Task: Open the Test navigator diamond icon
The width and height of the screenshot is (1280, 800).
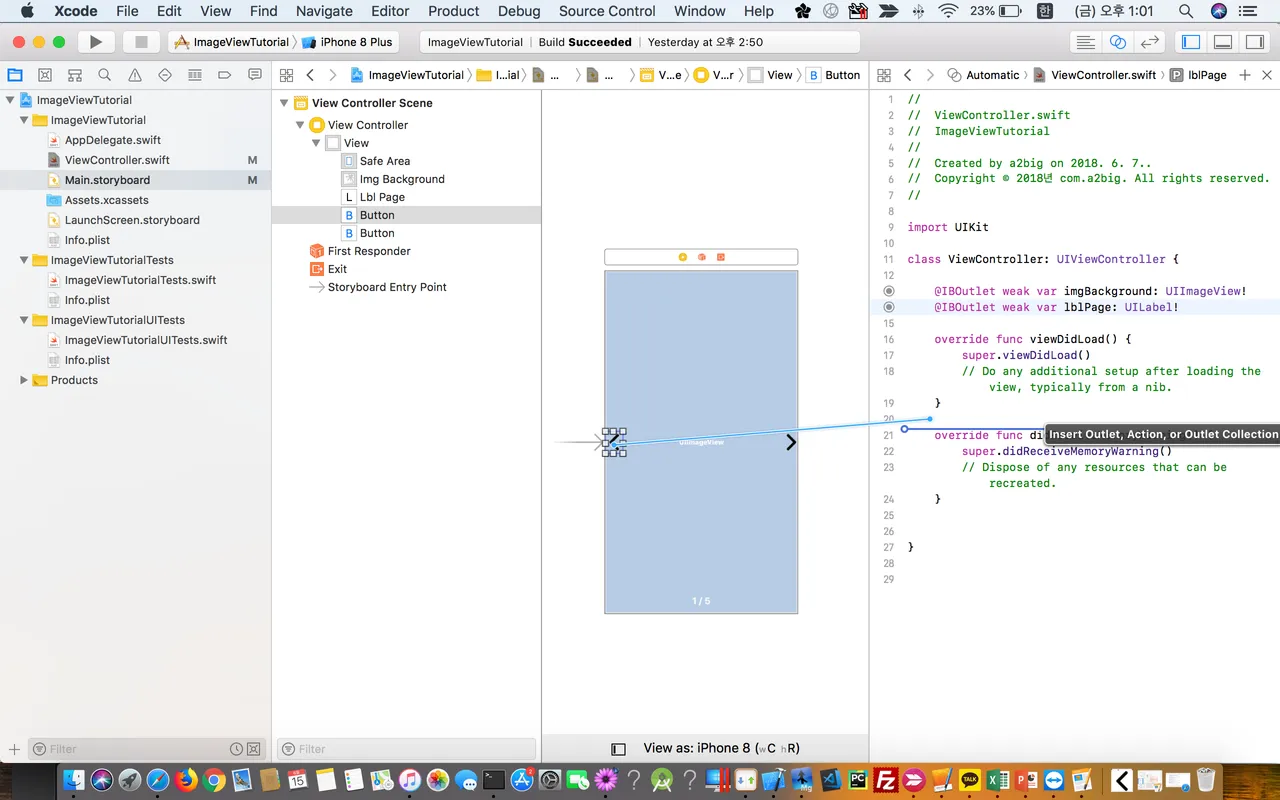Action: pyautogui.click(x=165, y=75)
